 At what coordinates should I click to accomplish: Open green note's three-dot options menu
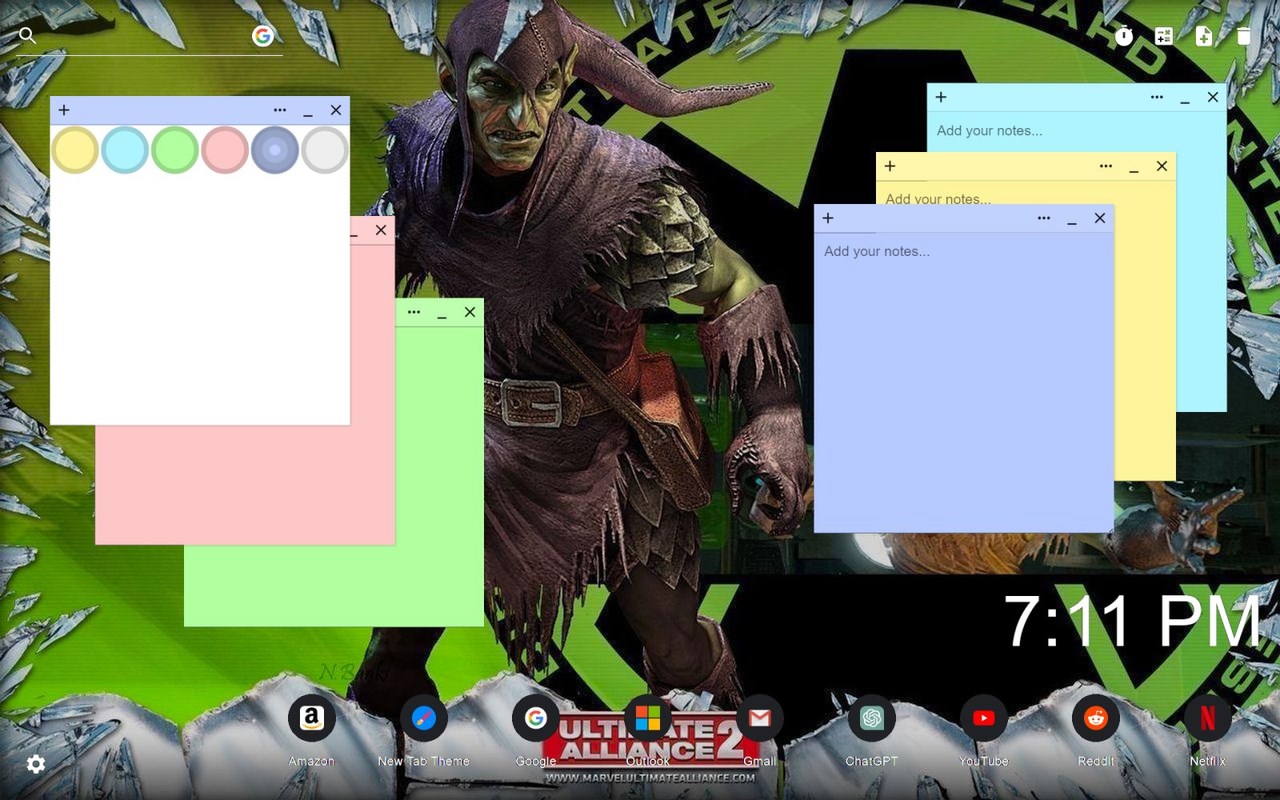point(414,312)
